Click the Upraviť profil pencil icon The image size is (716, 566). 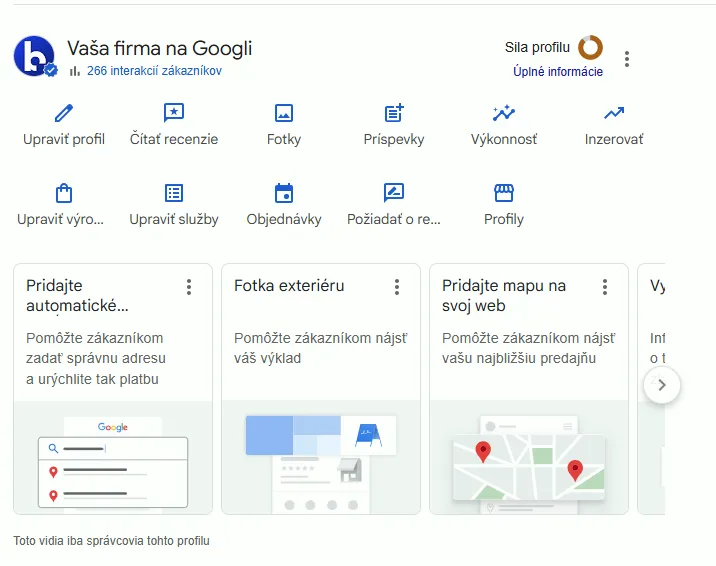tap(64, 113)
